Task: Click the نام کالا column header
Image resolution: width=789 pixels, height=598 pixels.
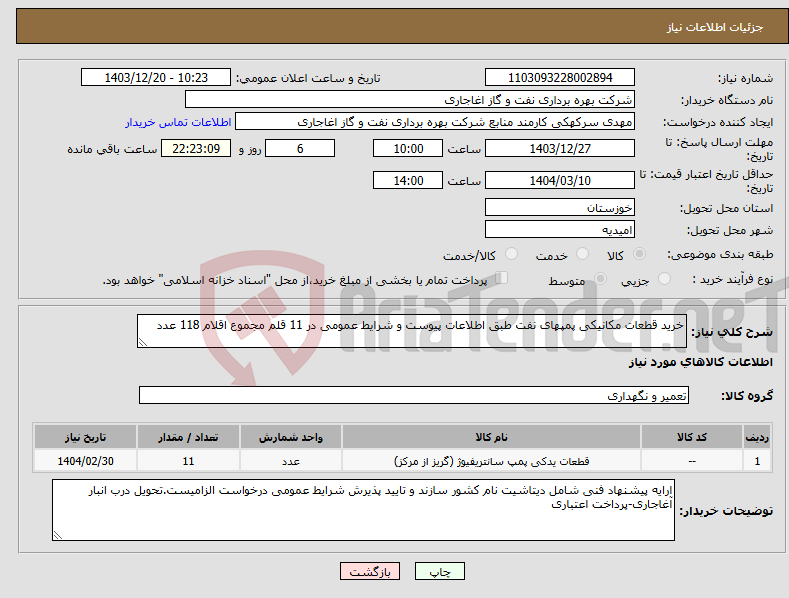Action: tap(491, 437)
